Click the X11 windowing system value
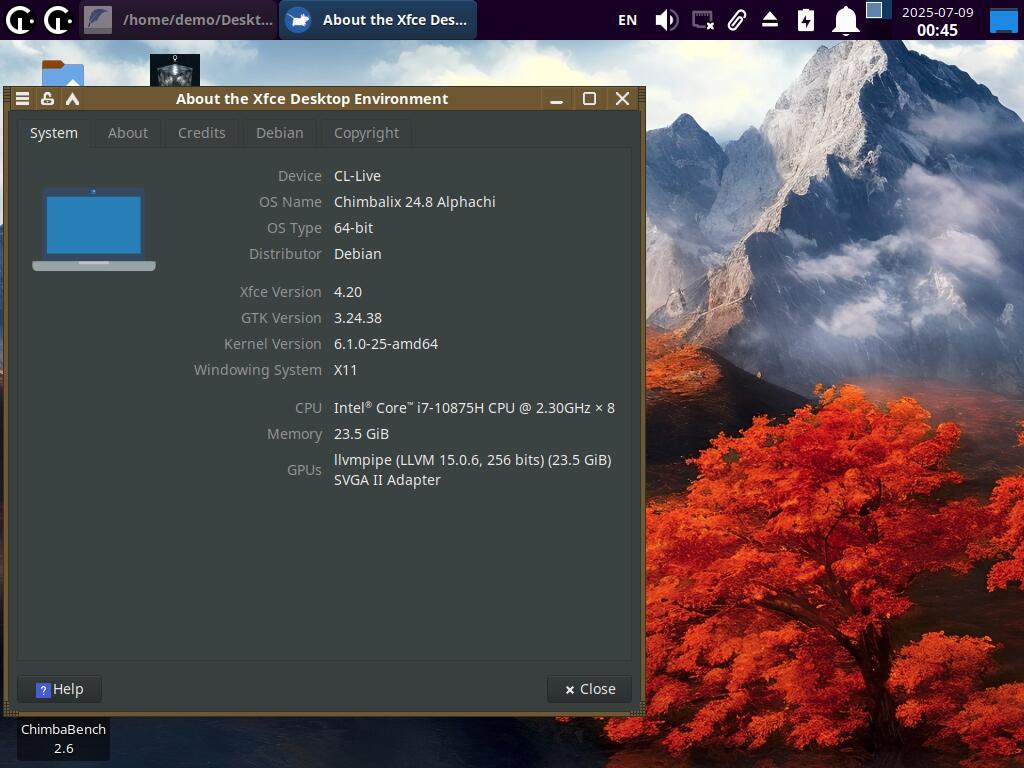This screenshot has width=1024, height=768. 345,370
